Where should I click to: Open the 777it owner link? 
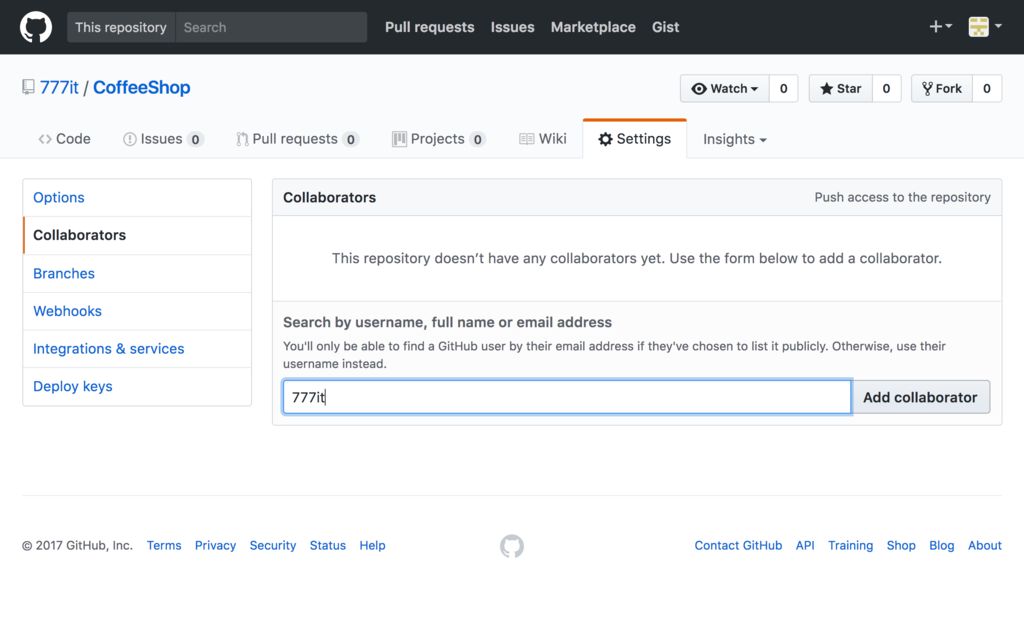[x=59, y=88]
